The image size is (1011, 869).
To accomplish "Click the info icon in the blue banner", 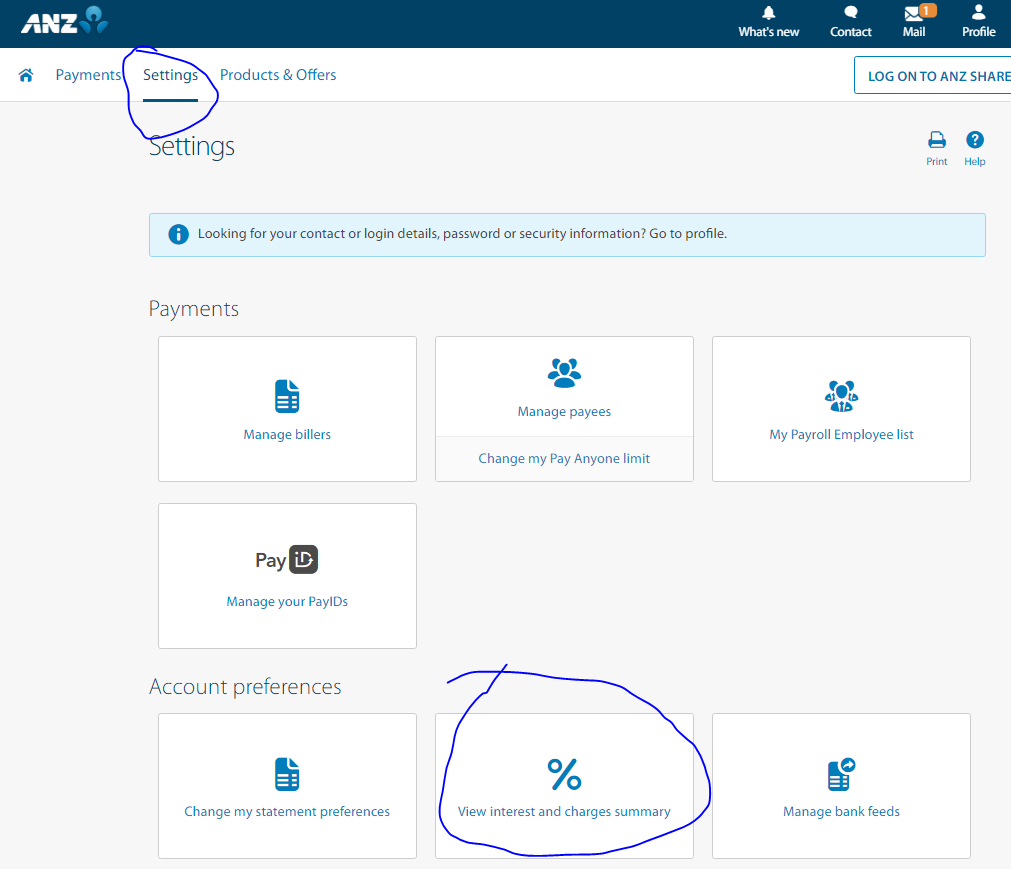I will point(179,234).
